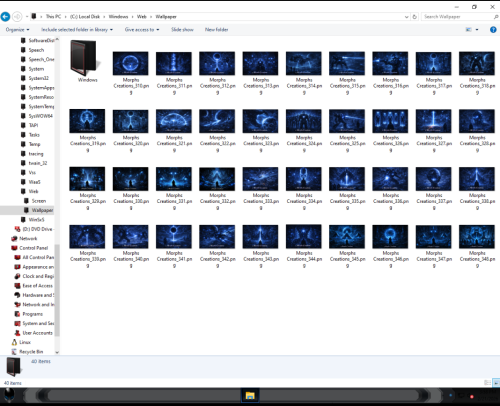
Task: Select Morphs Creations_345.png thumbnail
Action: tap(347, 237)
